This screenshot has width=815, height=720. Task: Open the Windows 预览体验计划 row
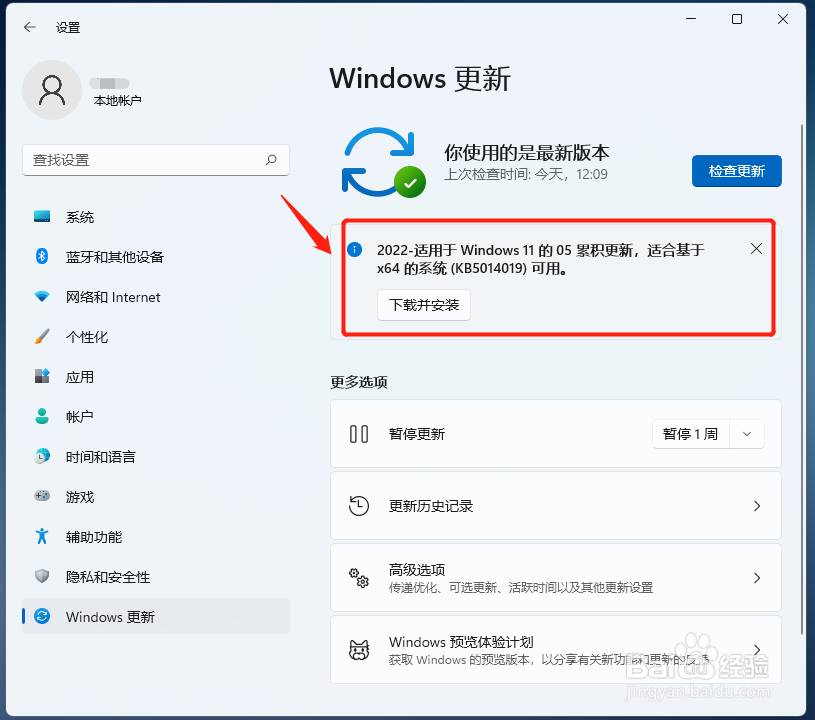[556, 649]
